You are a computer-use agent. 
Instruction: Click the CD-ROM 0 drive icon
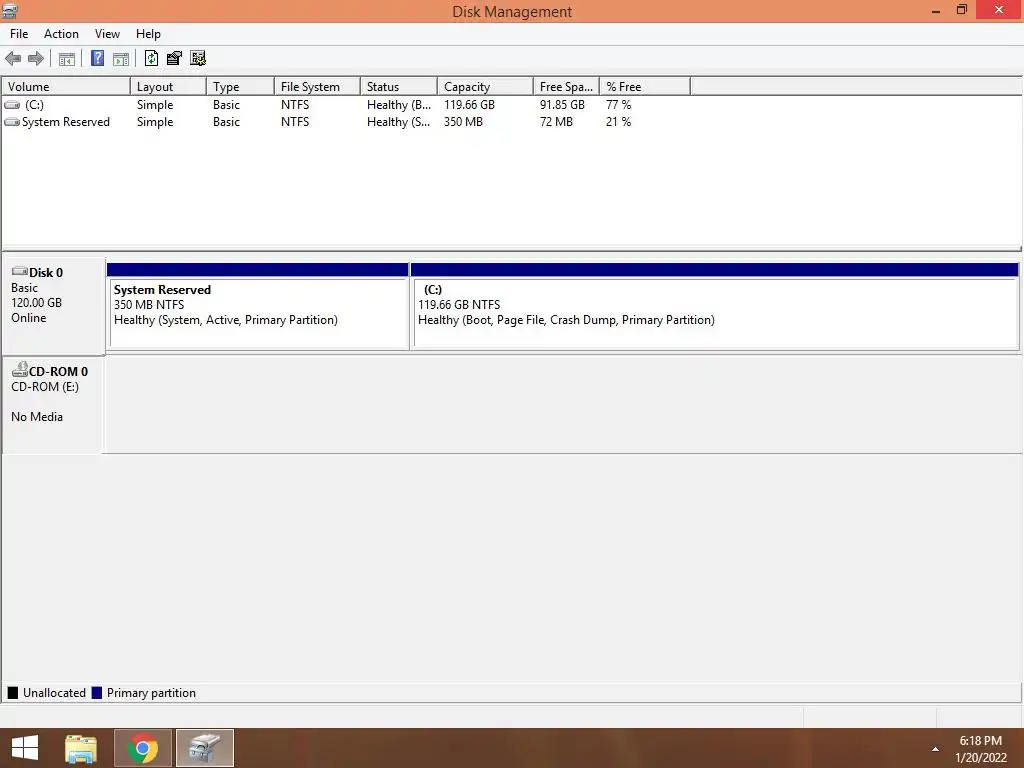[x=20, y=370]
